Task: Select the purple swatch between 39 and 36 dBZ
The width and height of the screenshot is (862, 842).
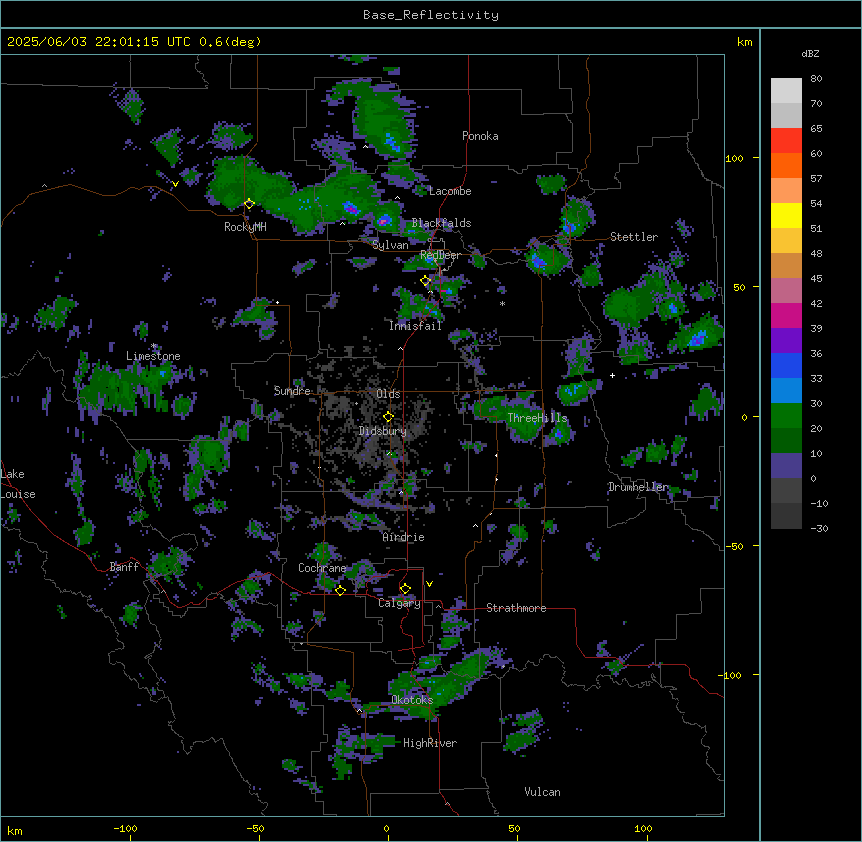Action: pos(786,340)
